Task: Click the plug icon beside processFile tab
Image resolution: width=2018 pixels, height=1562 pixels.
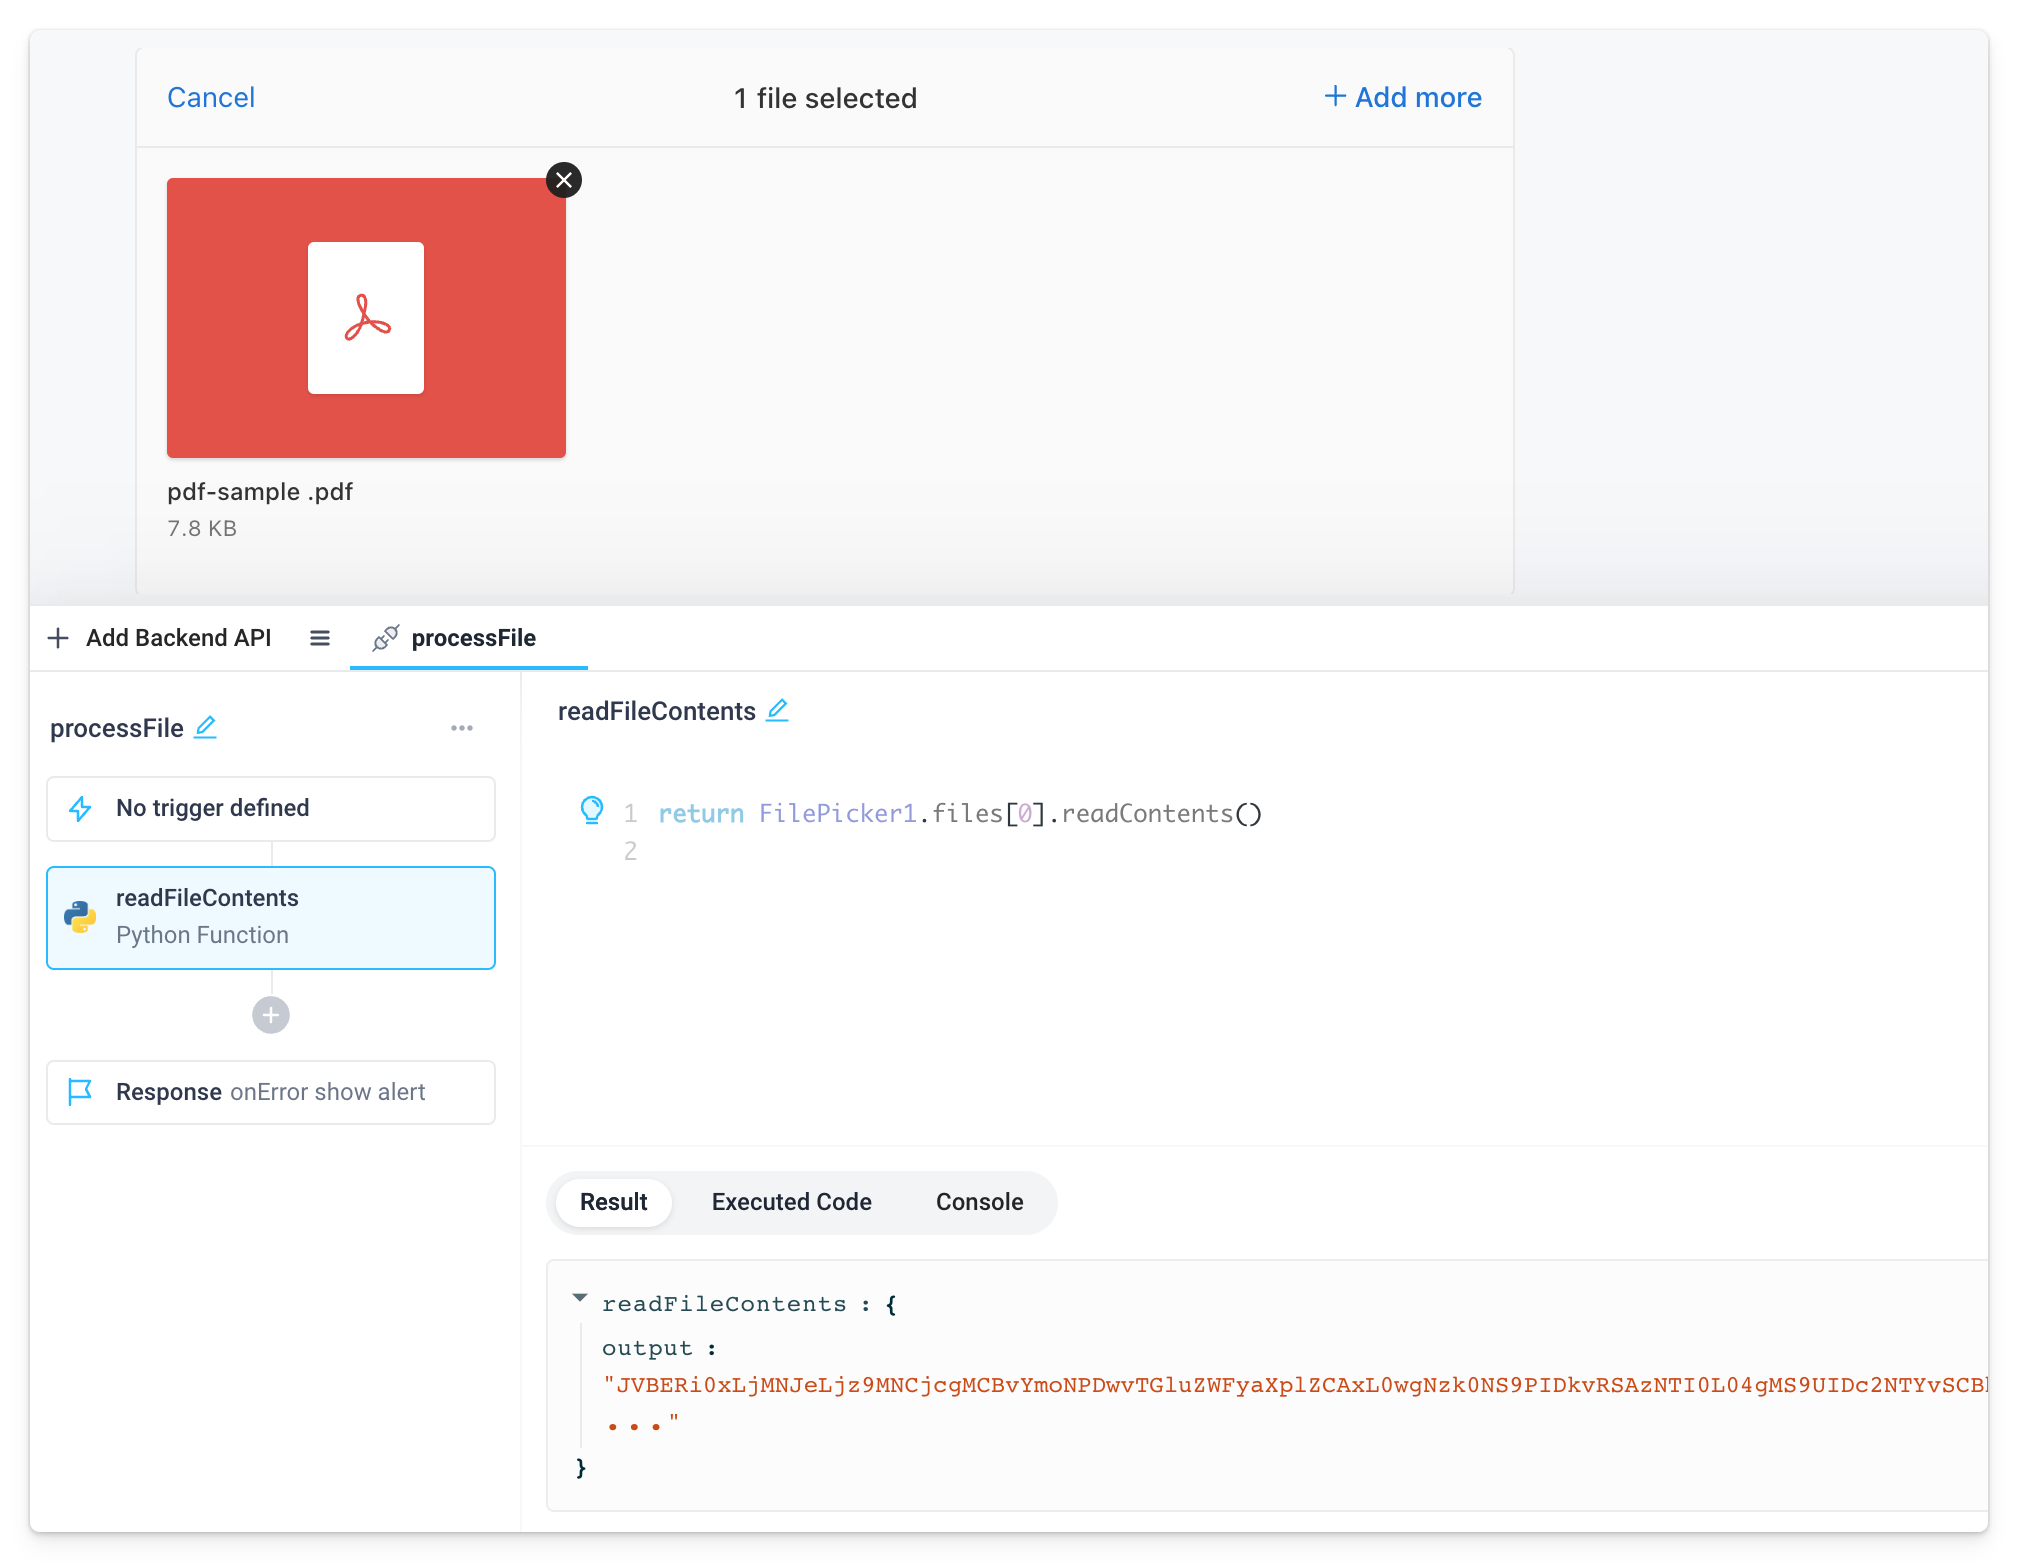Action: point(386,638)
